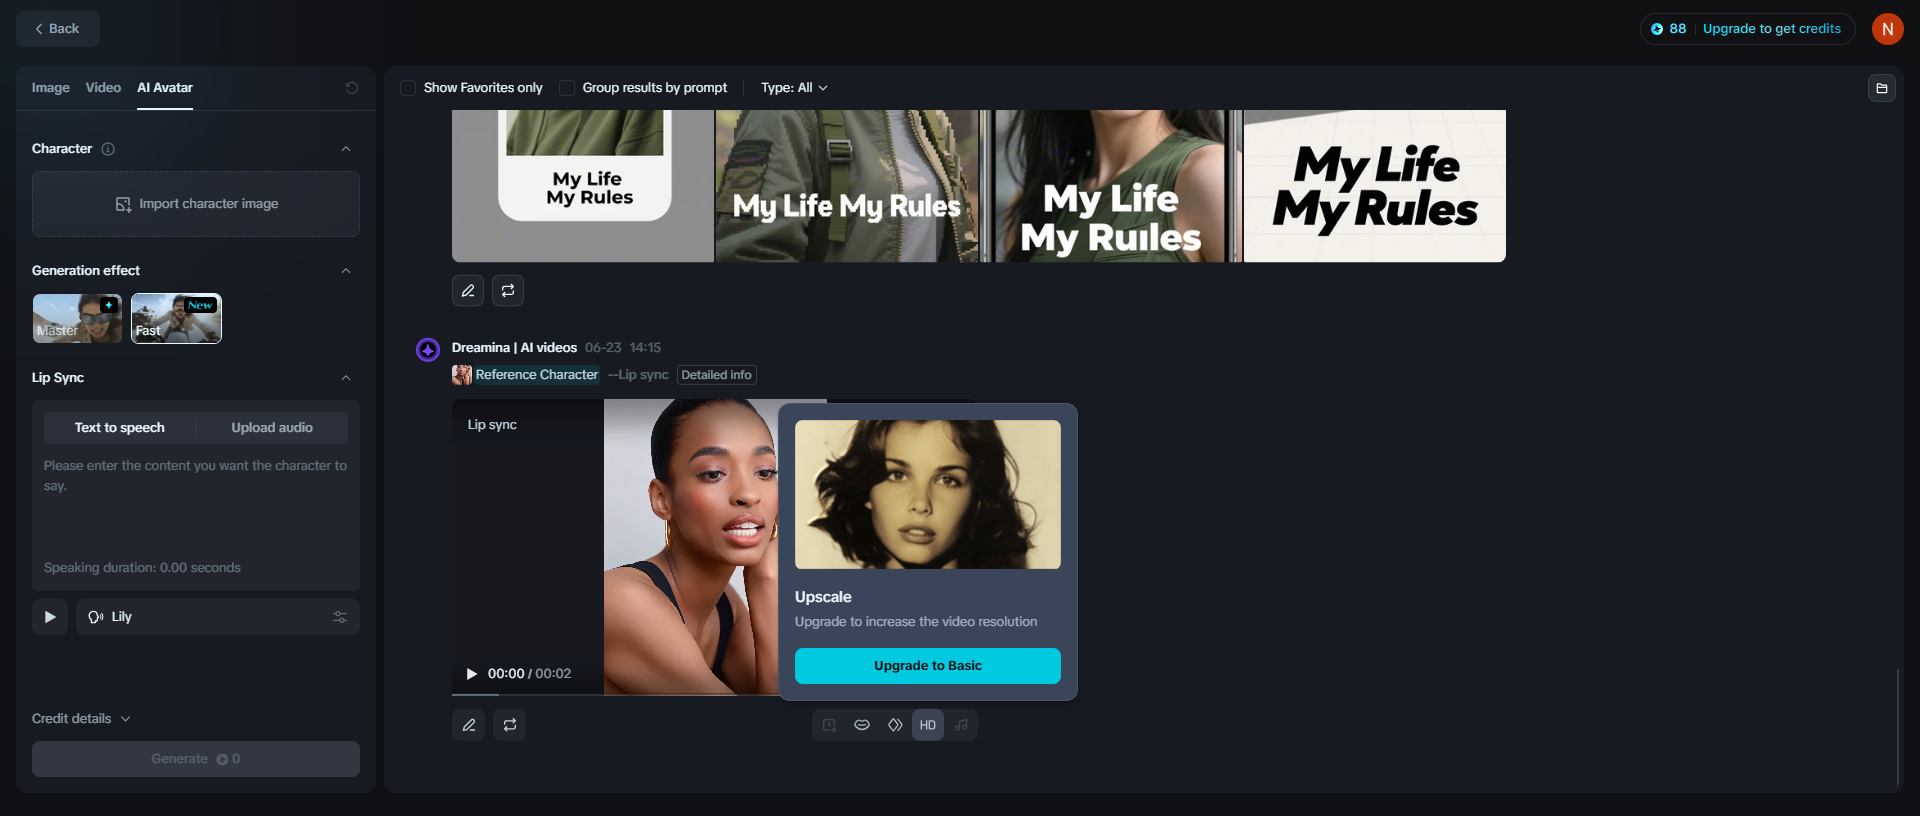Collapse the Character section
This screenshot has width=1920, height=816.
coord(346,149)
